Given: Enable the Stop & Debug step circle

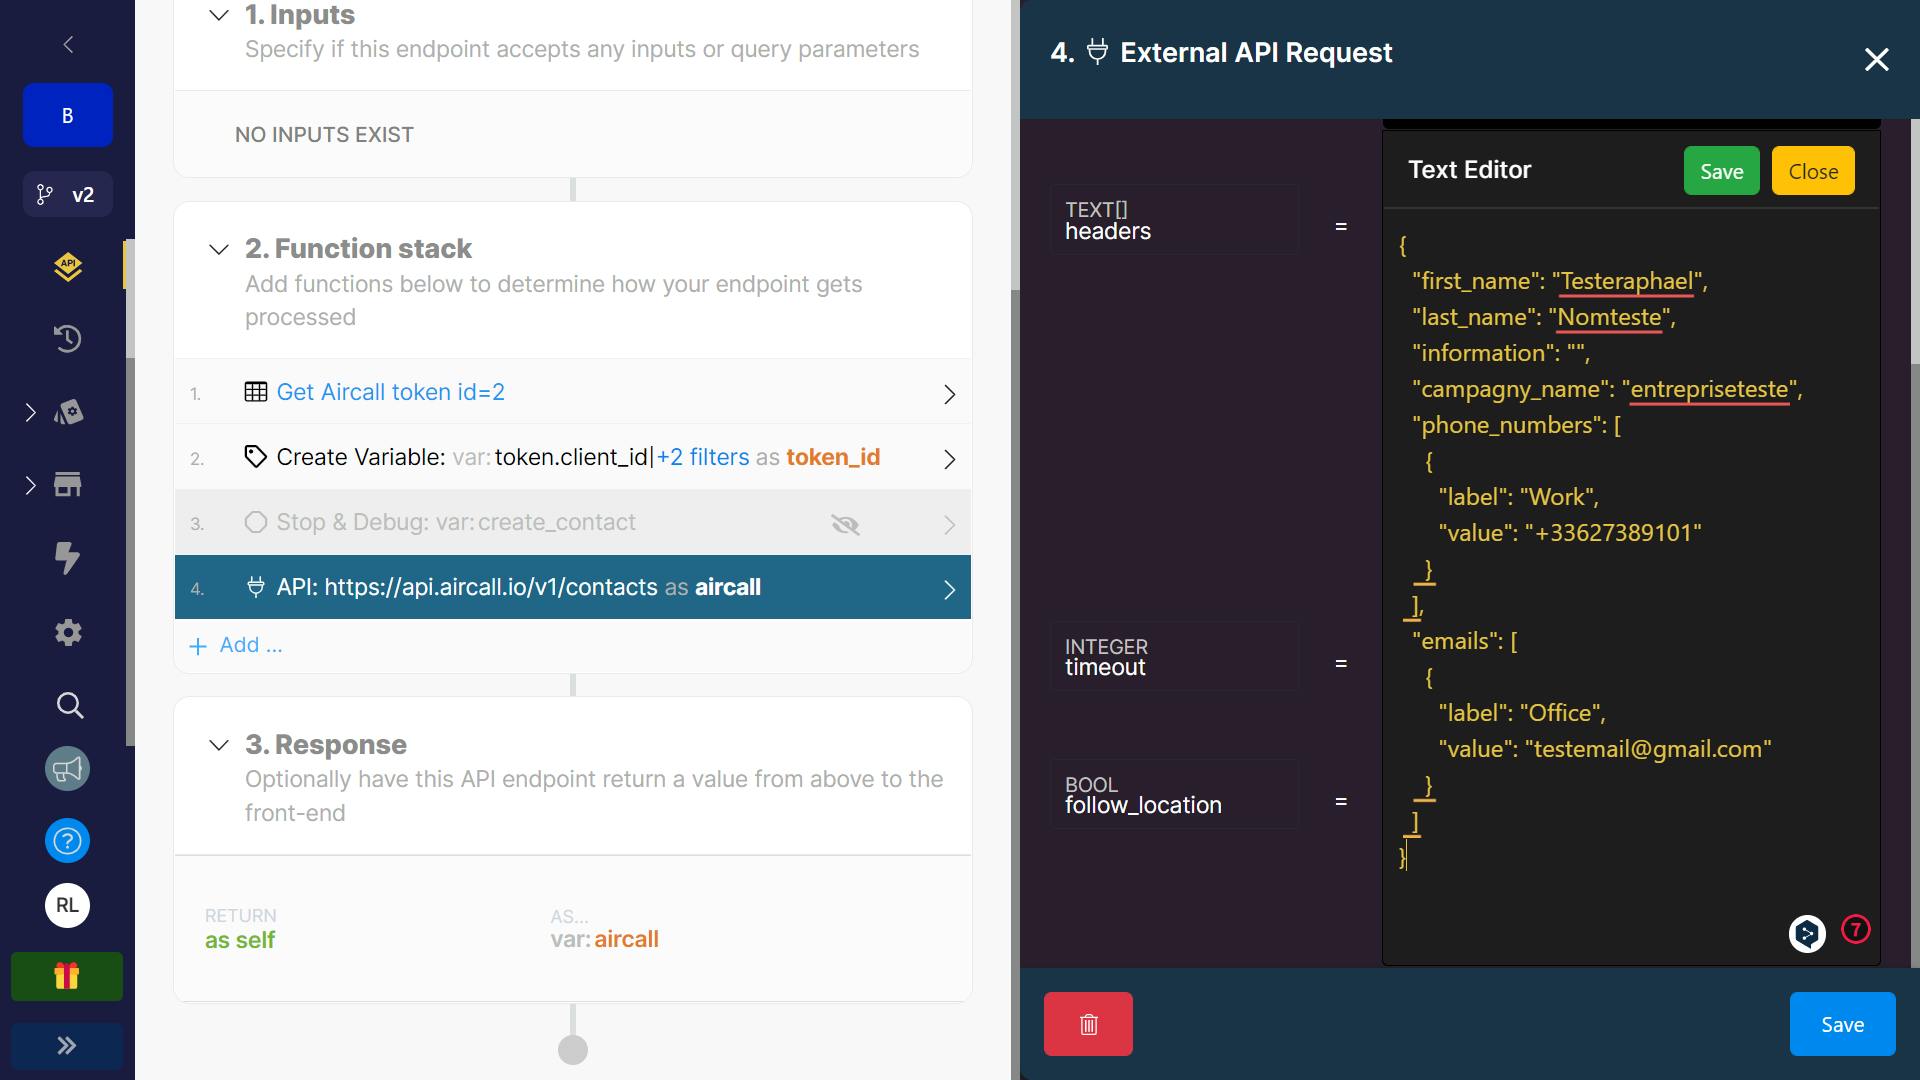Looking at the screenshot, I should point(256,522).
